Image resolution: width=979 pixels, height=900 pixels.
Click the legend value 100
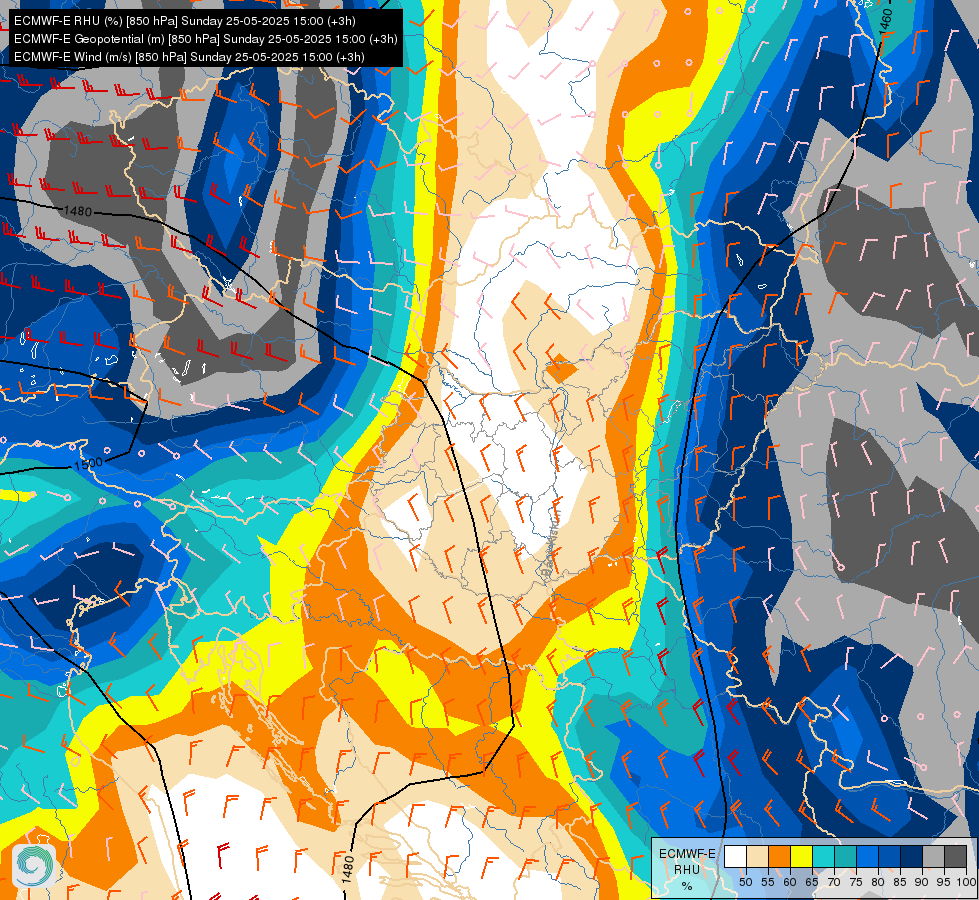(x=967, y=882)
